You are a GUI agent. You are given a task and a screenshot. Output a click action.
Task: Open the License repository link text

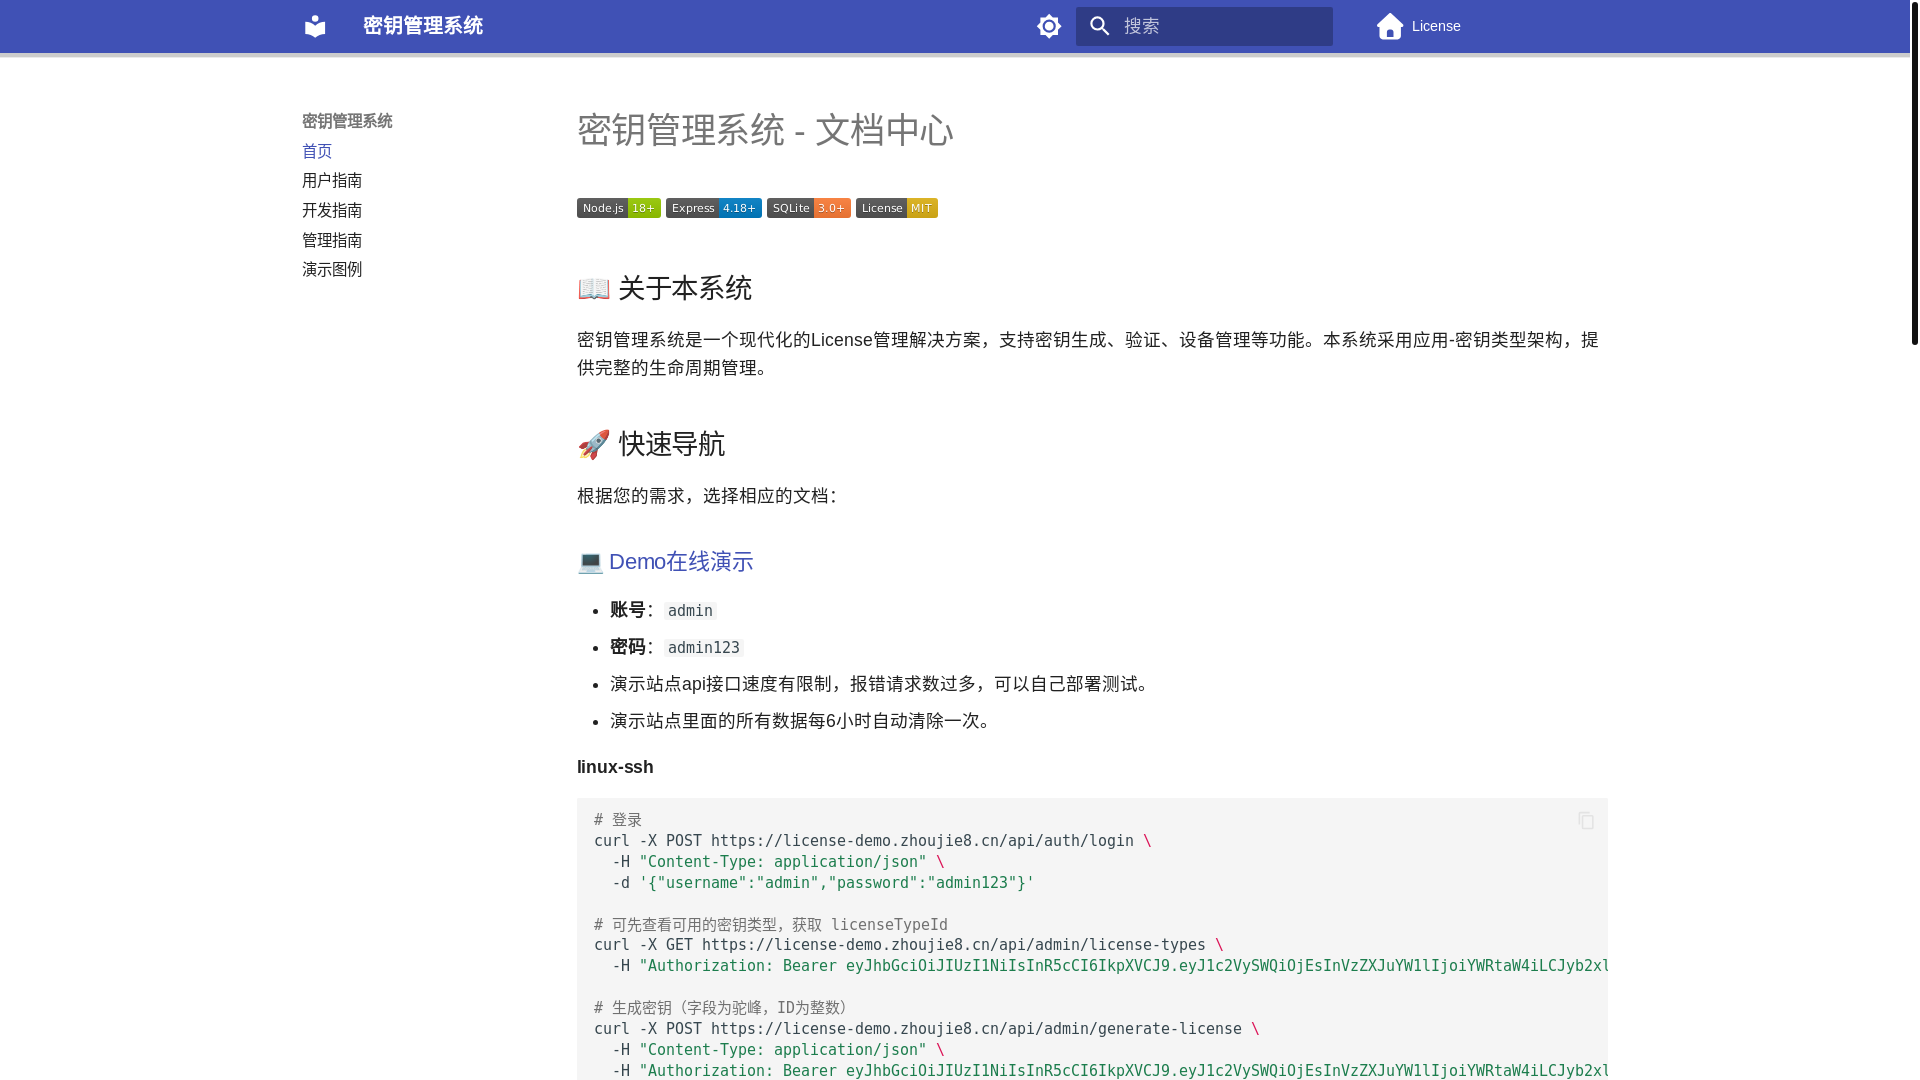click(1436, 26)
